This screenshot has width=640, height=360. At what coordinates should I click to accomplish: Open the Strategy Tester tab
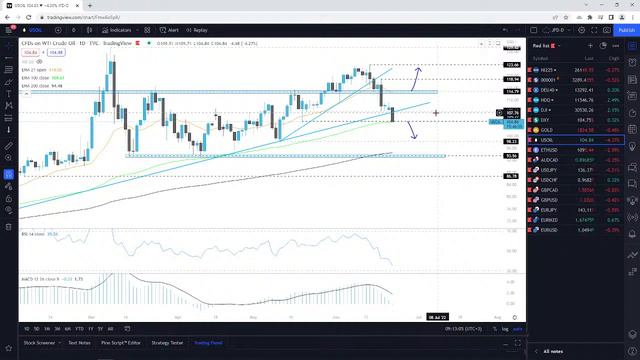(167, 343)
